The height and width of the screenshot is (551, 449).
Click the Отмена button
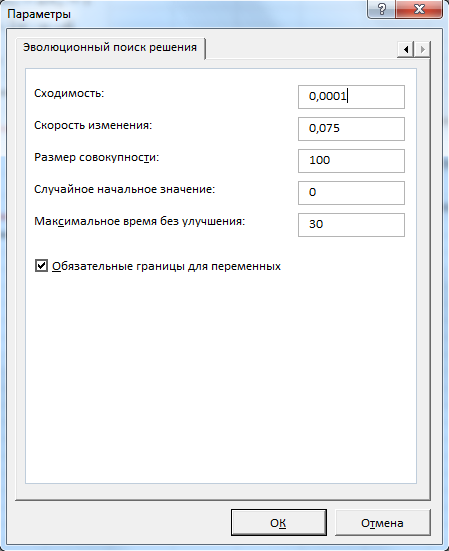[x=382, y=523]
